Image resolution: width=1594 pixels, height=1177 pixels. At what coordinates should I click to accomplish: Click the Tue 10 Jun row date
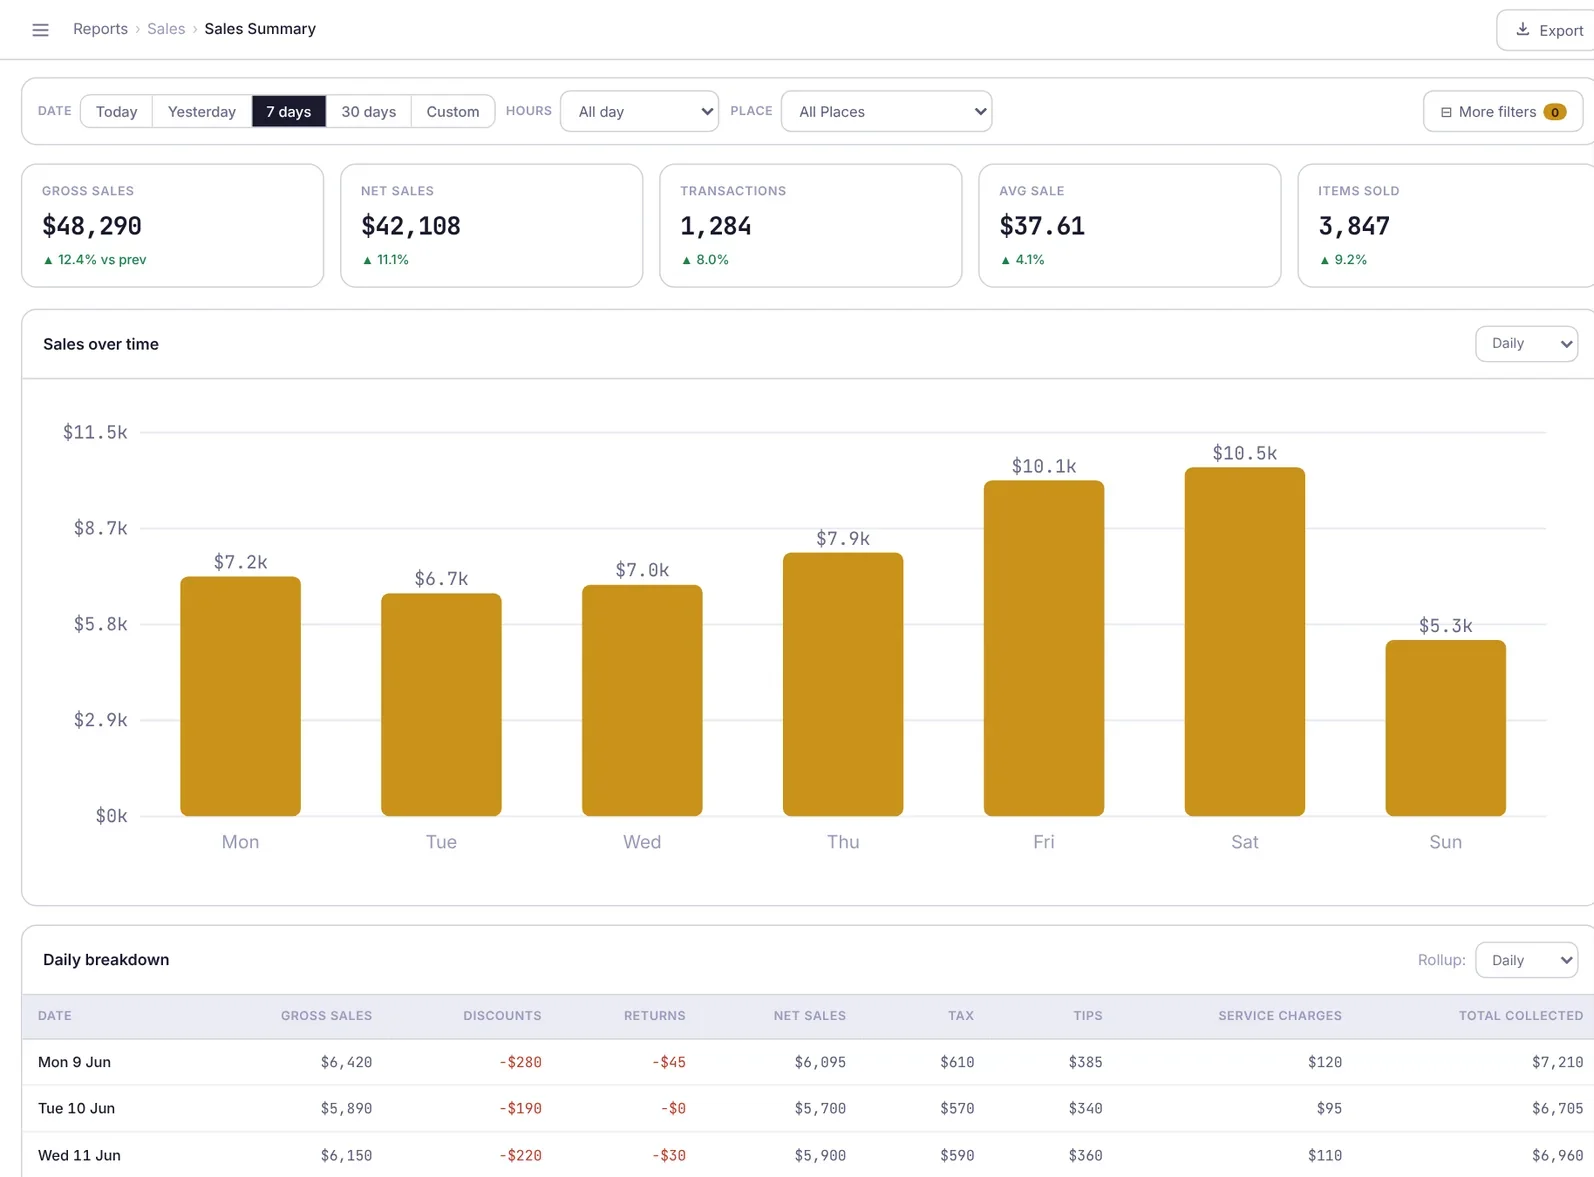77,1108
